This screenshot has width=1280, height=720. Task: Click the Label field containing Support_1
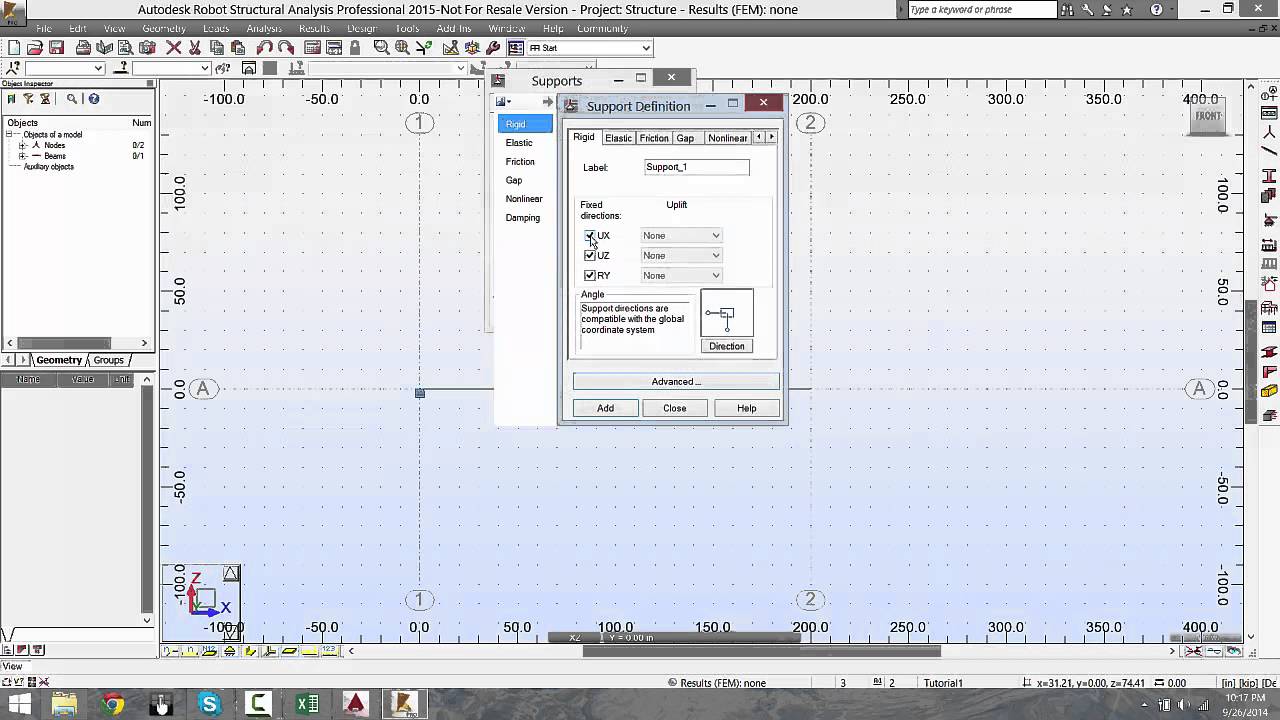tap(697, 167)
